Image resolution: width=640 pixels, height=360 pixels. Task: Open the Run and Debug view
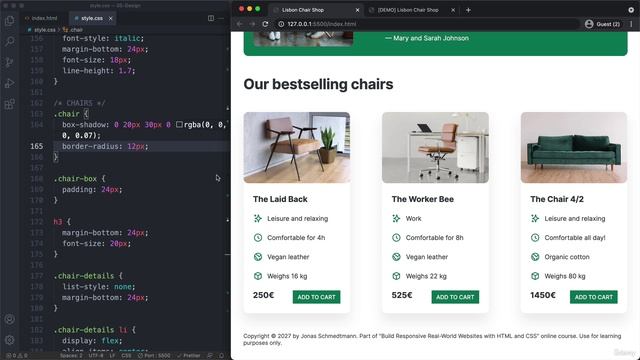click(9, 83)
